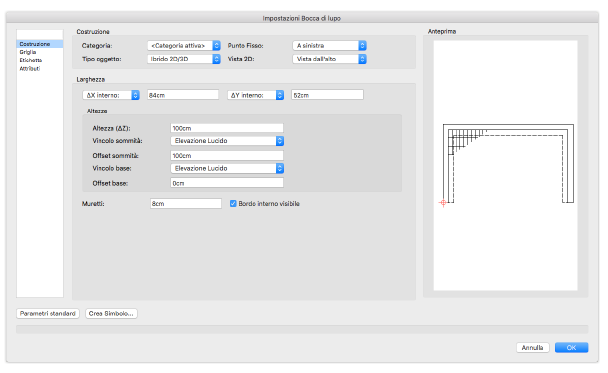608x373 pixels.
Task: Click the Altezza (ΔZ) 100cm field
Action: [x=227, y=128]
